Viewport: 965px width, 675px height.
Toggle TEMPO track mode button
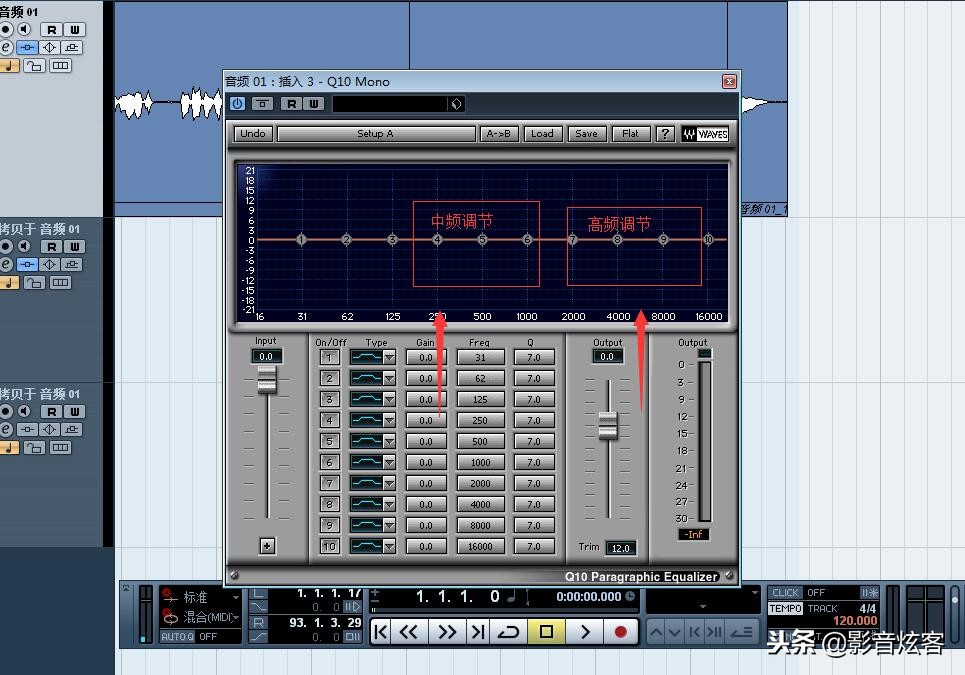(785, 609)
